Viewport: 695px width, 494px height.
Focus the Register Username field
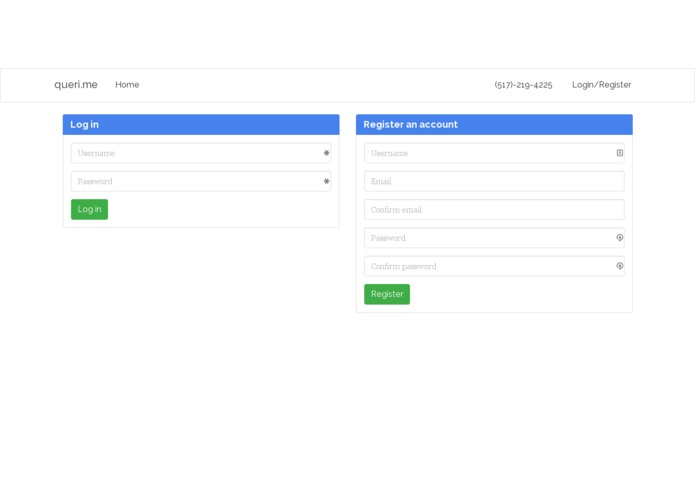pyautogui.click(x=494, y=153)
